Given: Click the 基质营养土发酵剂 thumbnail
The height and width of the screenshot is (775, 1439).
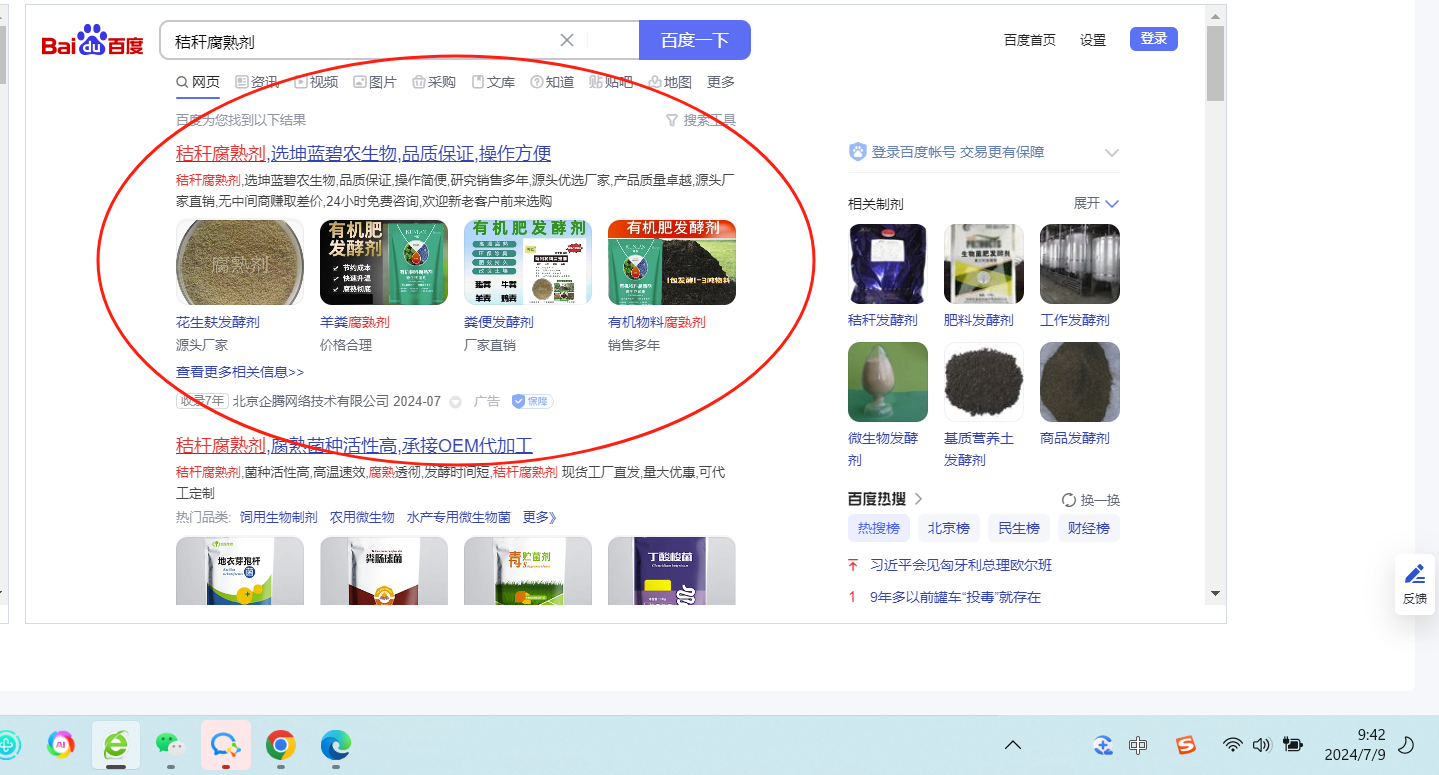Looking at the screenshot, I should [984, 382].
